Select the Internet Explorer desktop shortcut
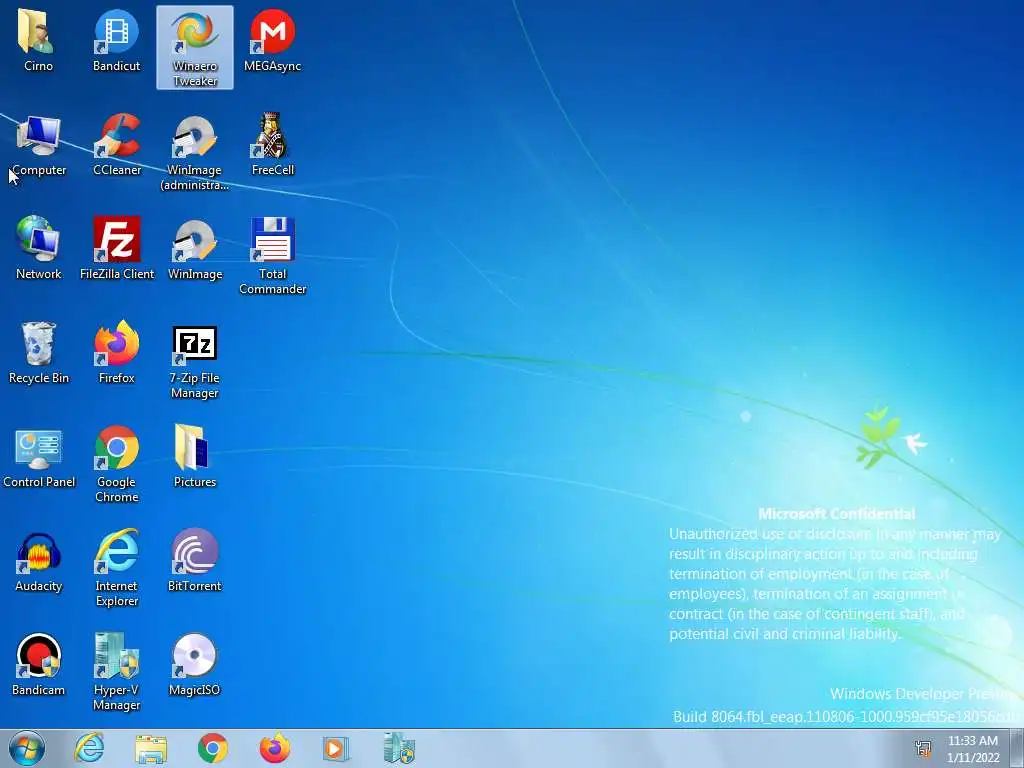Screen dimensions: 1024x768 tap(117, 568)
